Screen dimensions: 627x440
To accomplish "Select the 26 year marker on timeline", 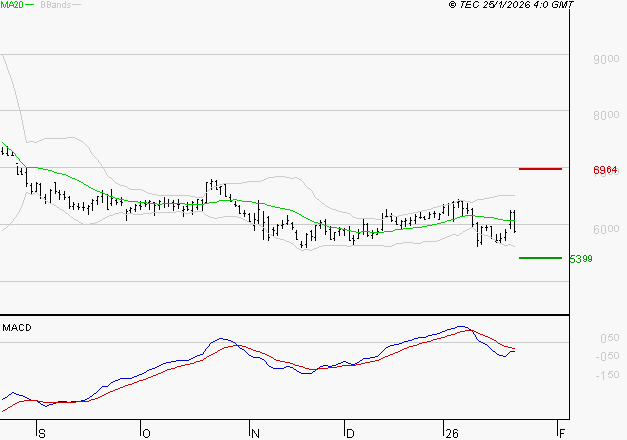I will click(x=451, y=433).
